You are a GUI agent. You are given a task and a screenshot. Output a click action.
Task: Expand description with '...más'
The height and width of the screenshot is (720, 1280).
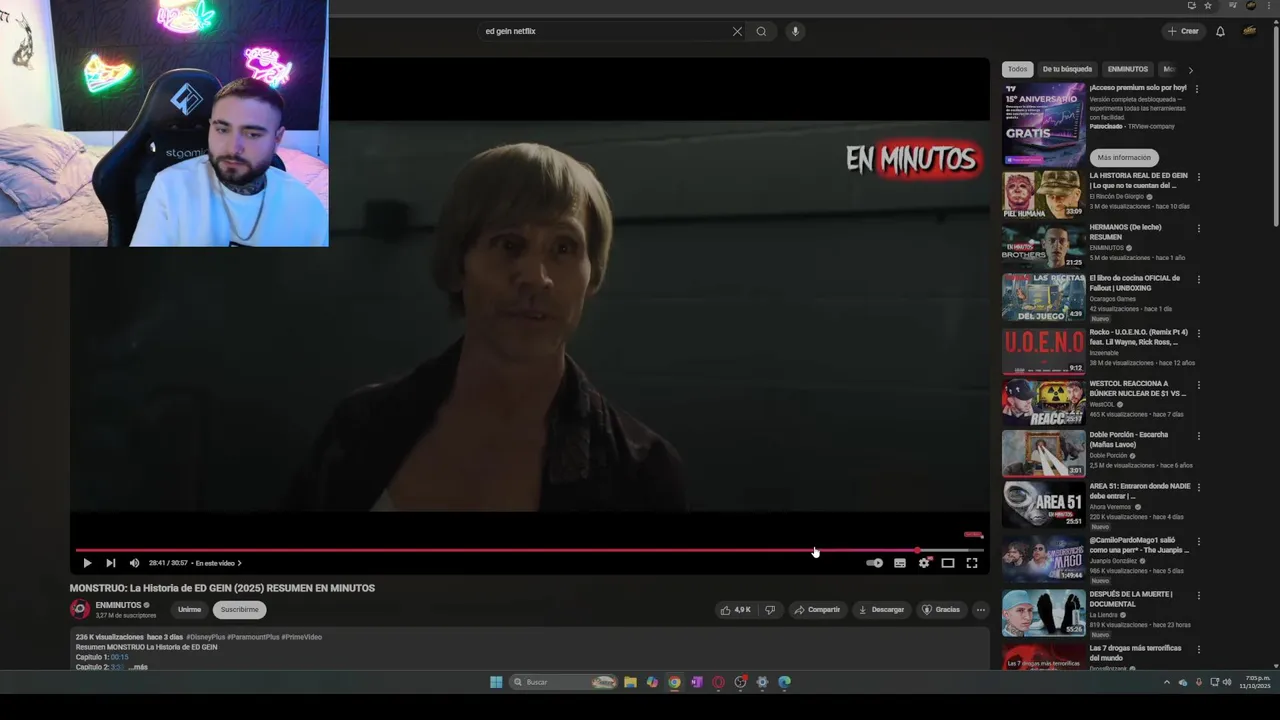(138, 667)
